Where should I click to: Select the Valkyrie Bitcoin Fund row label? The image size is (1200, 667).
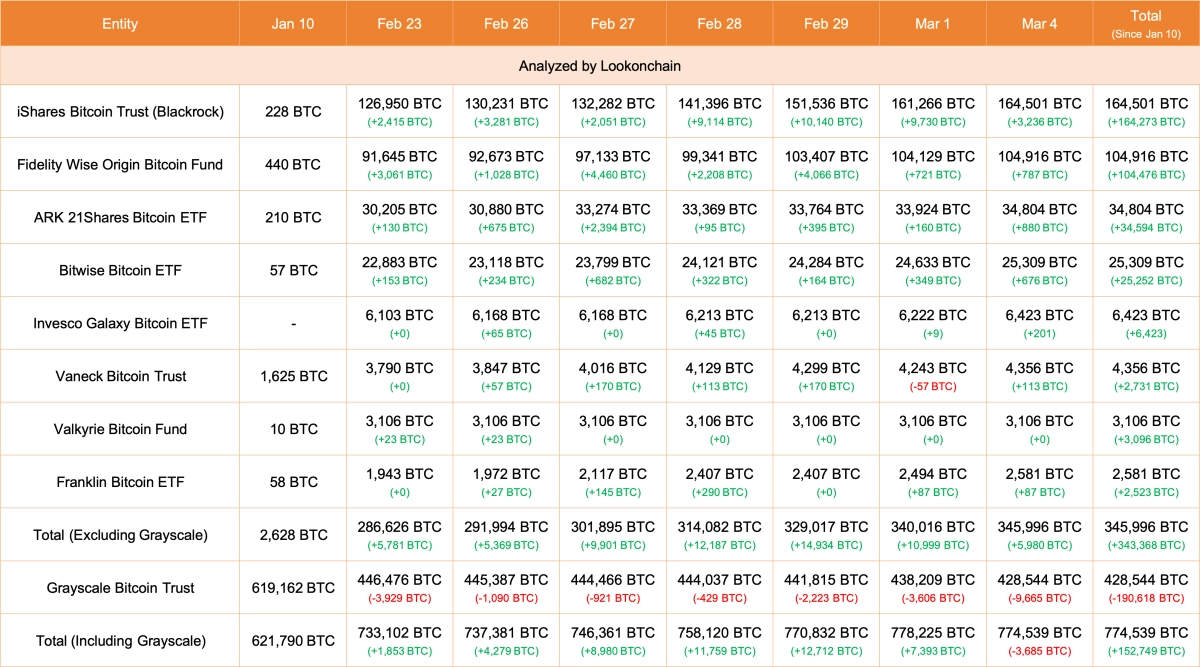[x=120, y=429]
